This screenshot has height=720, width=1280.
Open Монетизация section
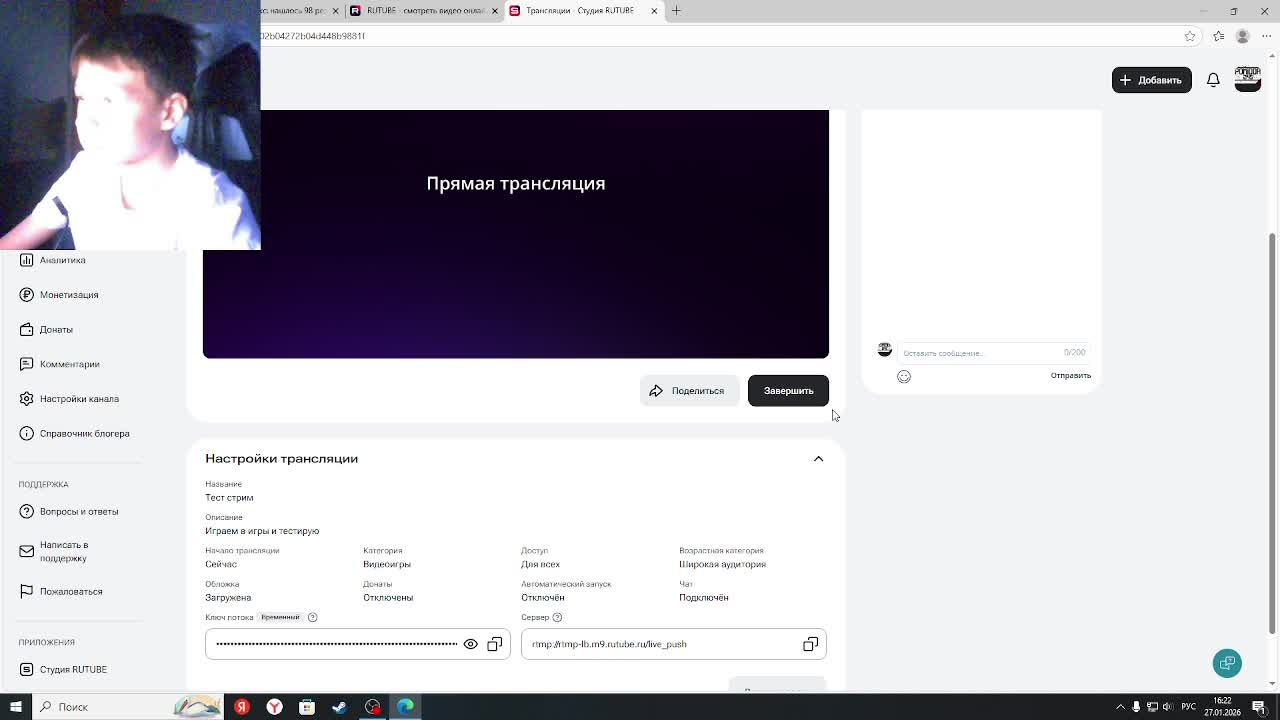[69, 295]
